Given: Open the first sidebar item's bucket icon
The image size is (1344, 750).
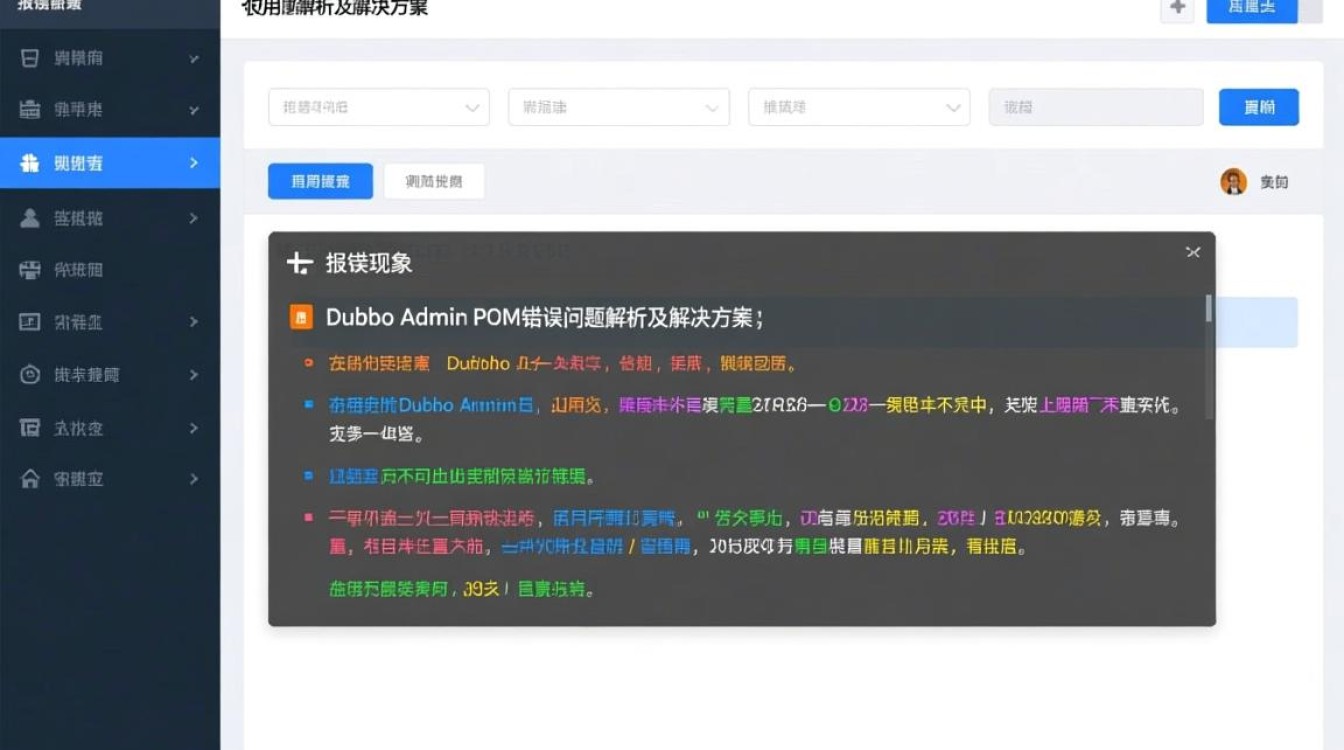Looking at the screenshot, I should click(x=30, y=58).
